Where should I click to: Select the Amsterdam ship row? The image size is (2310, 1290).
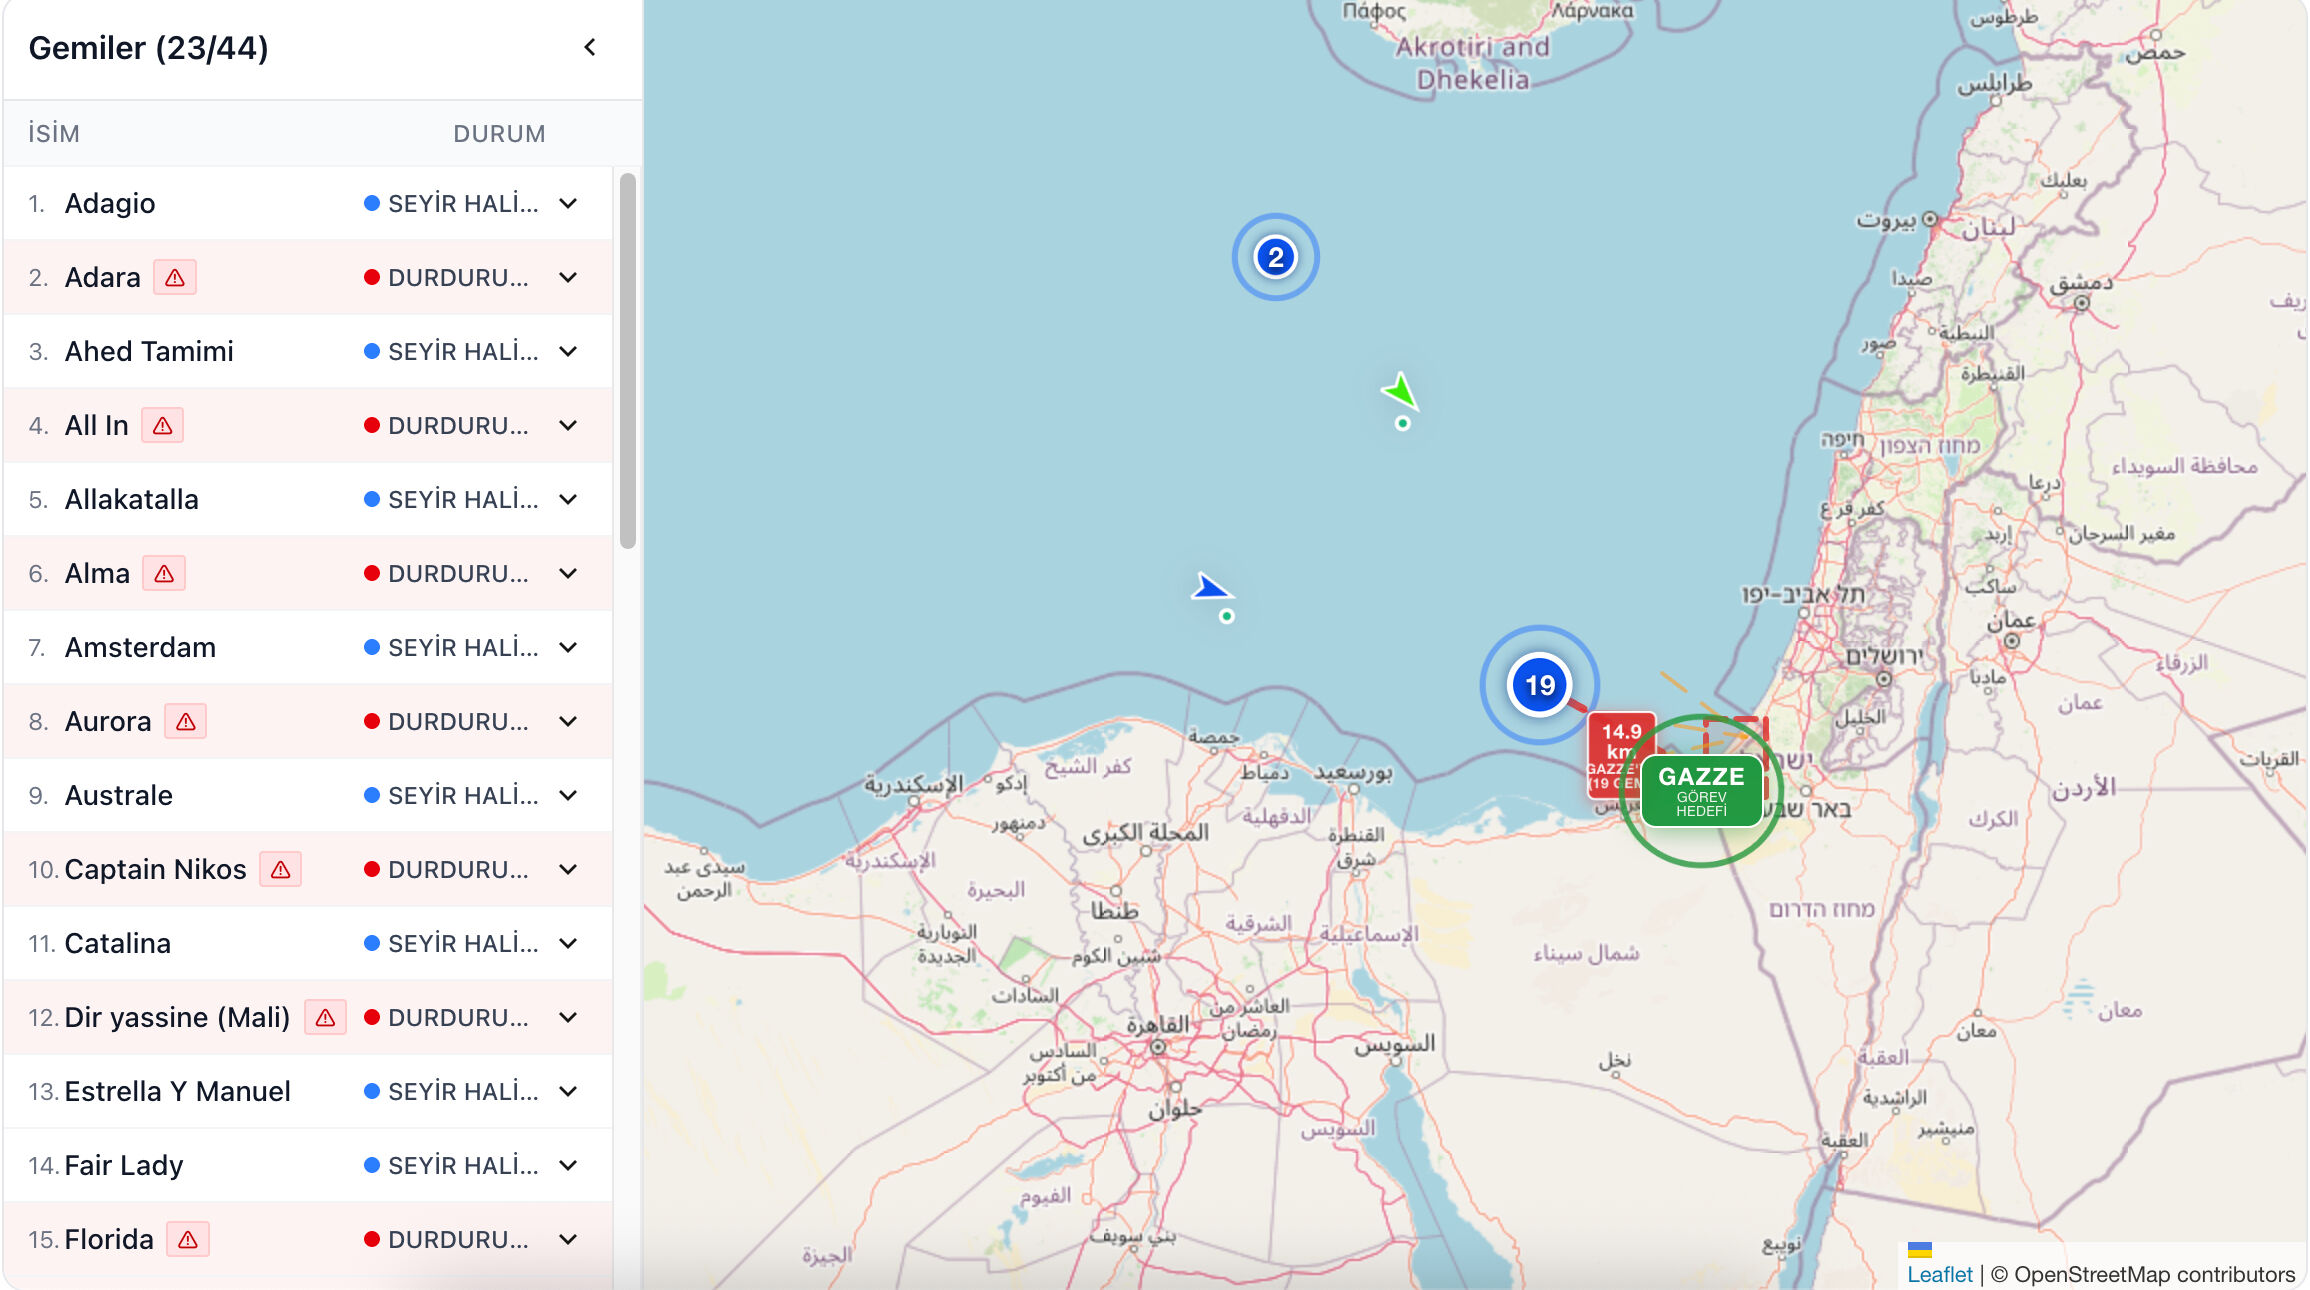point(140,648)
